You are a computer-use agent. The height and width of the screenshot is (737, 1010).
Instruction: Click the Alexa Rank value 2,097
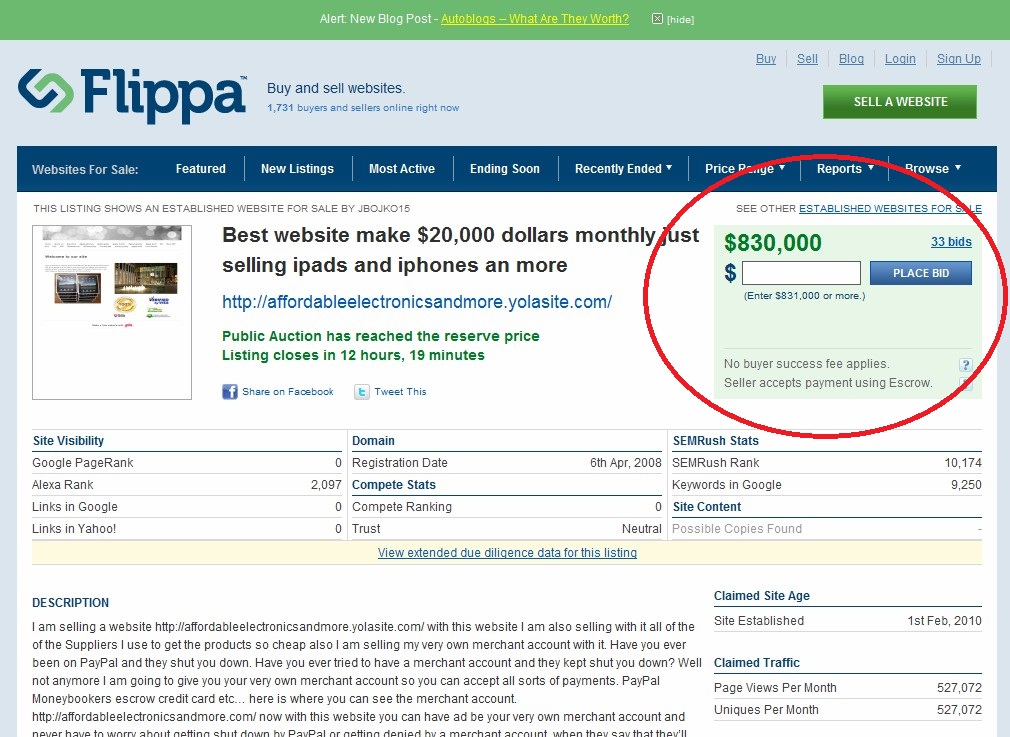click(x=326, y=484)
